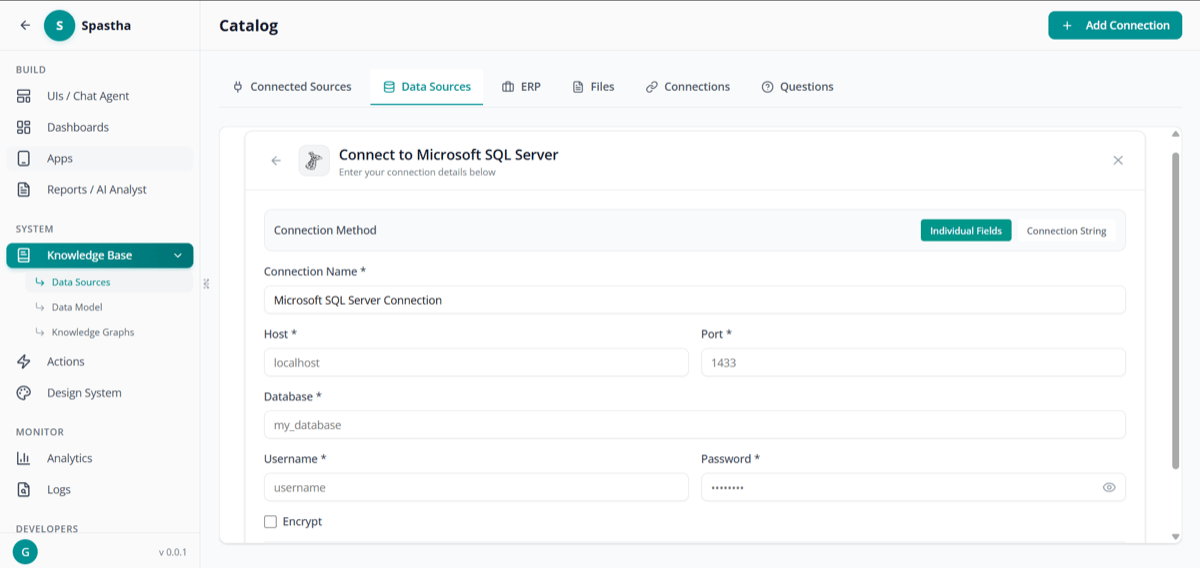Image resolution: width=1200 pixels, height=568 pixels.
Task: Click the vertical scrollbar thumb
Action: [x=1175, y=310]
